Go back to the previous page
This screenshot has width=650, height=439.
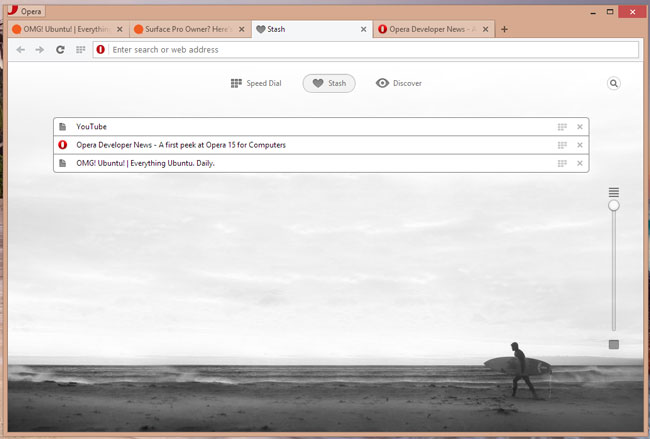click(x=20, y=50)
